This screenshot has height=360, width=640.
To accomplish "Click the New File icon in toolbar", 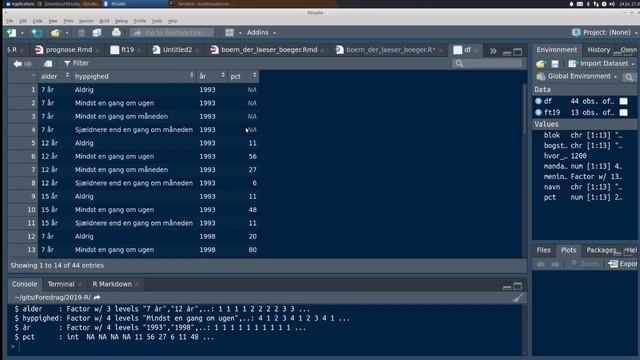I will click(x=11, y=33).
